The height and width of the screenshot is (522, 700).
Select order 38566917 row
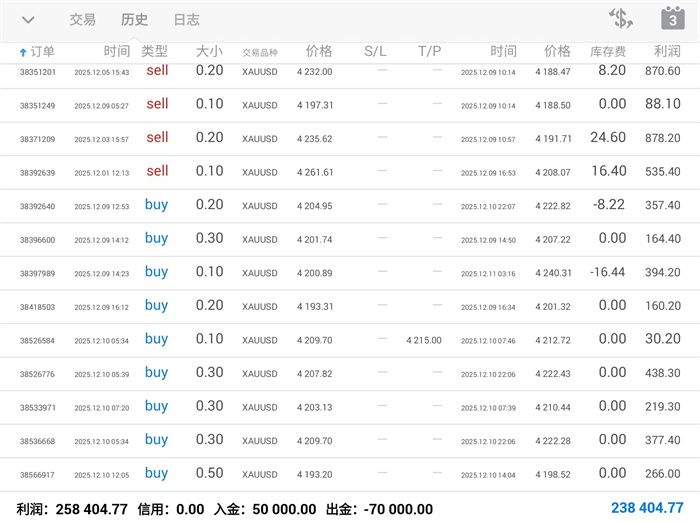[x=350, y=474]
